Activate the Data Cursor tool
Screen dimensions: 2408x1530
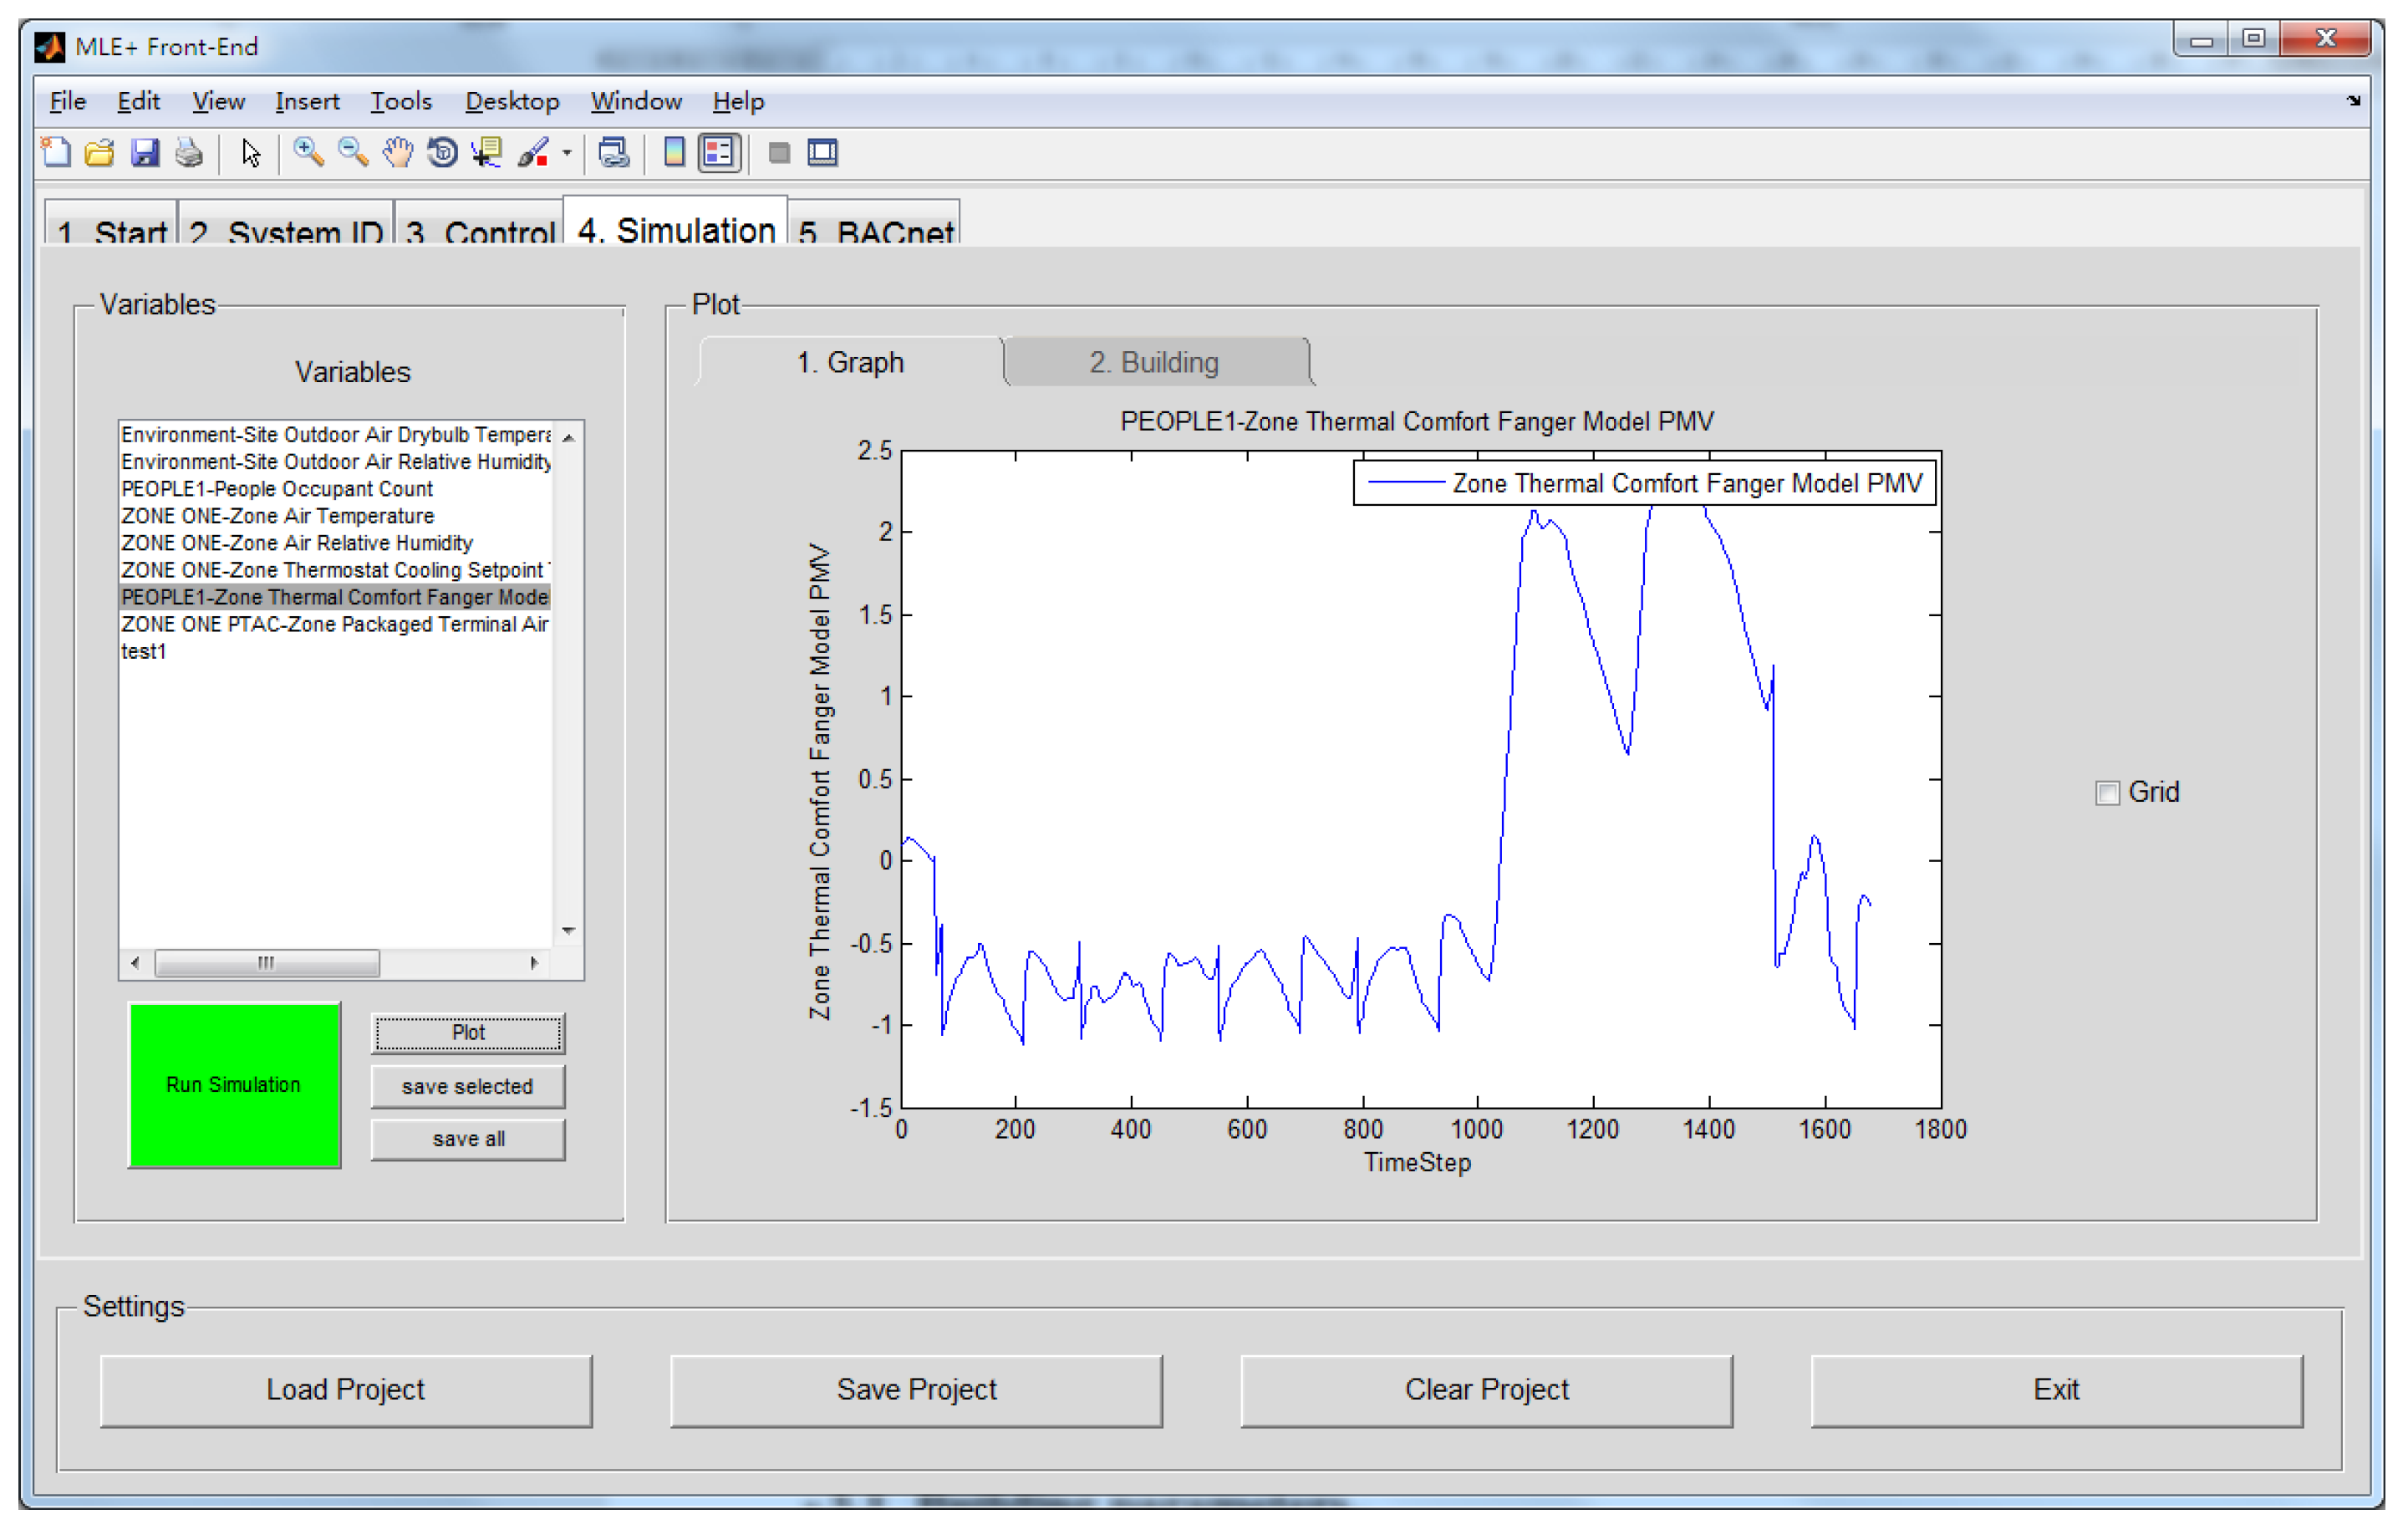tap(487, 153)
